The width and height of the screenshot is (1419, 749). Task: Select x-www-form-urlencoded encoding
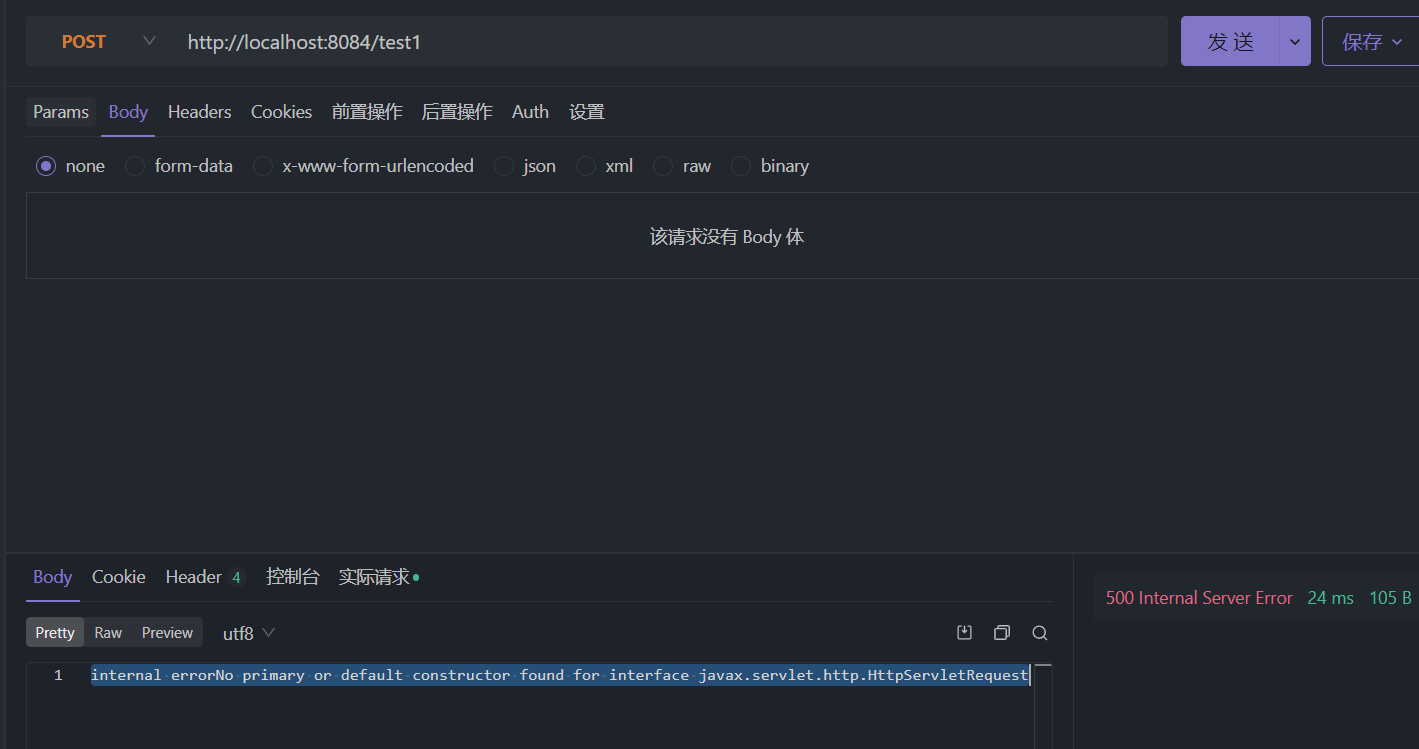coord(262,166)
